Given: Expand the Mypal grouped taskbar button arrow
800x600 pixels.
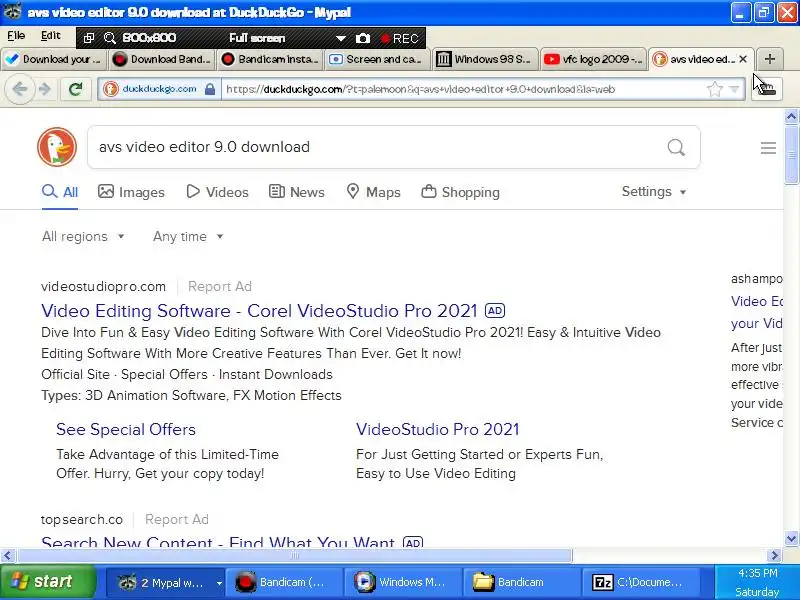Looking at the screenshot, I should click(219, 582).
